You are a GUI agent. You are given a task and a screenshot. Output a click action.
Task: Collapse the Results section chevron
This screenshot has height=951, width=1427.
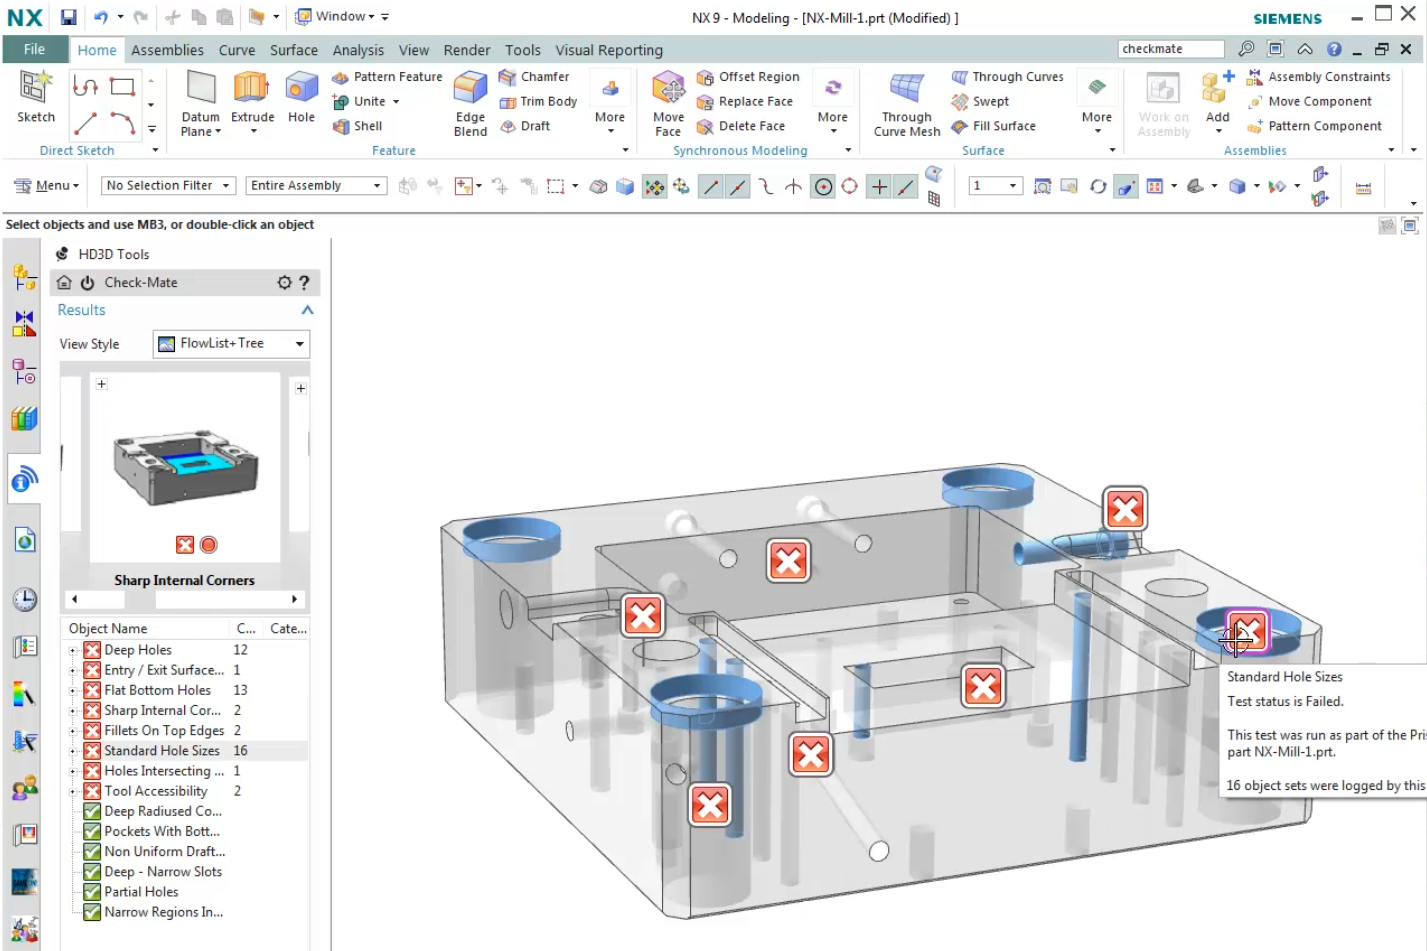click(x=308, y=310)
